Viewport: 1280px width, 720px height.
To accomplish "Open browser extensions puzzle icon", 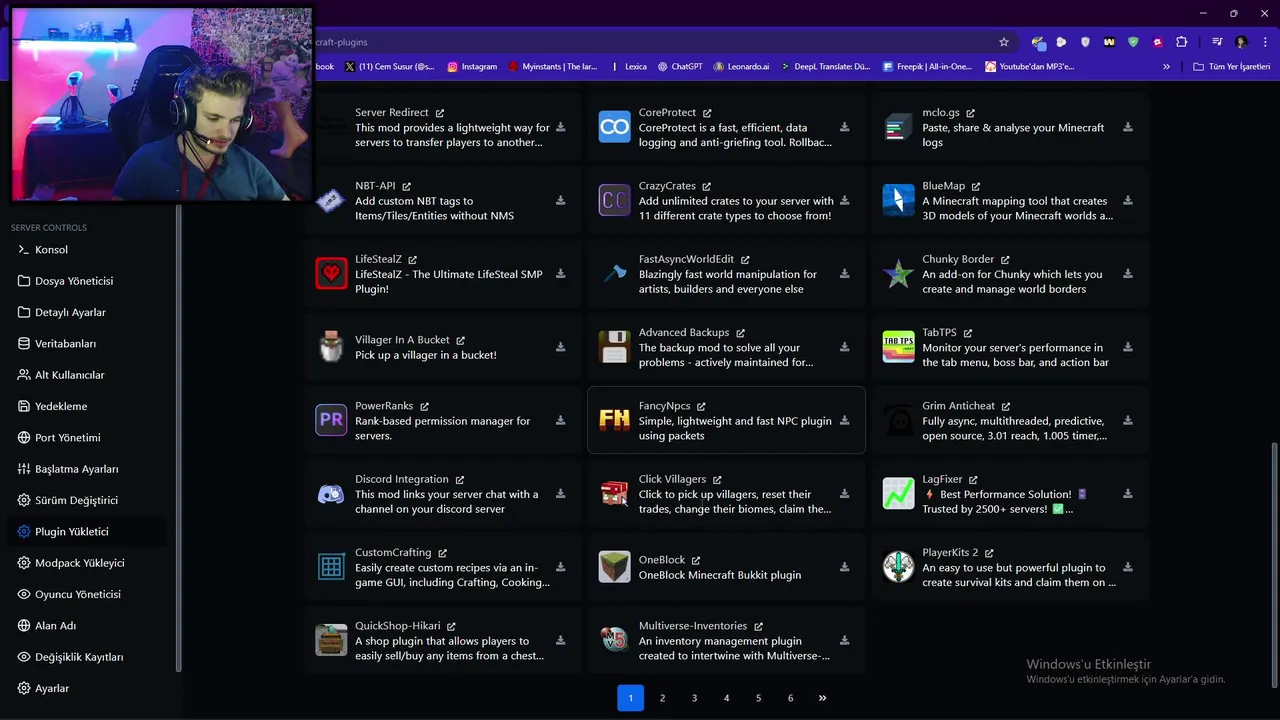I will [1181, 42].
